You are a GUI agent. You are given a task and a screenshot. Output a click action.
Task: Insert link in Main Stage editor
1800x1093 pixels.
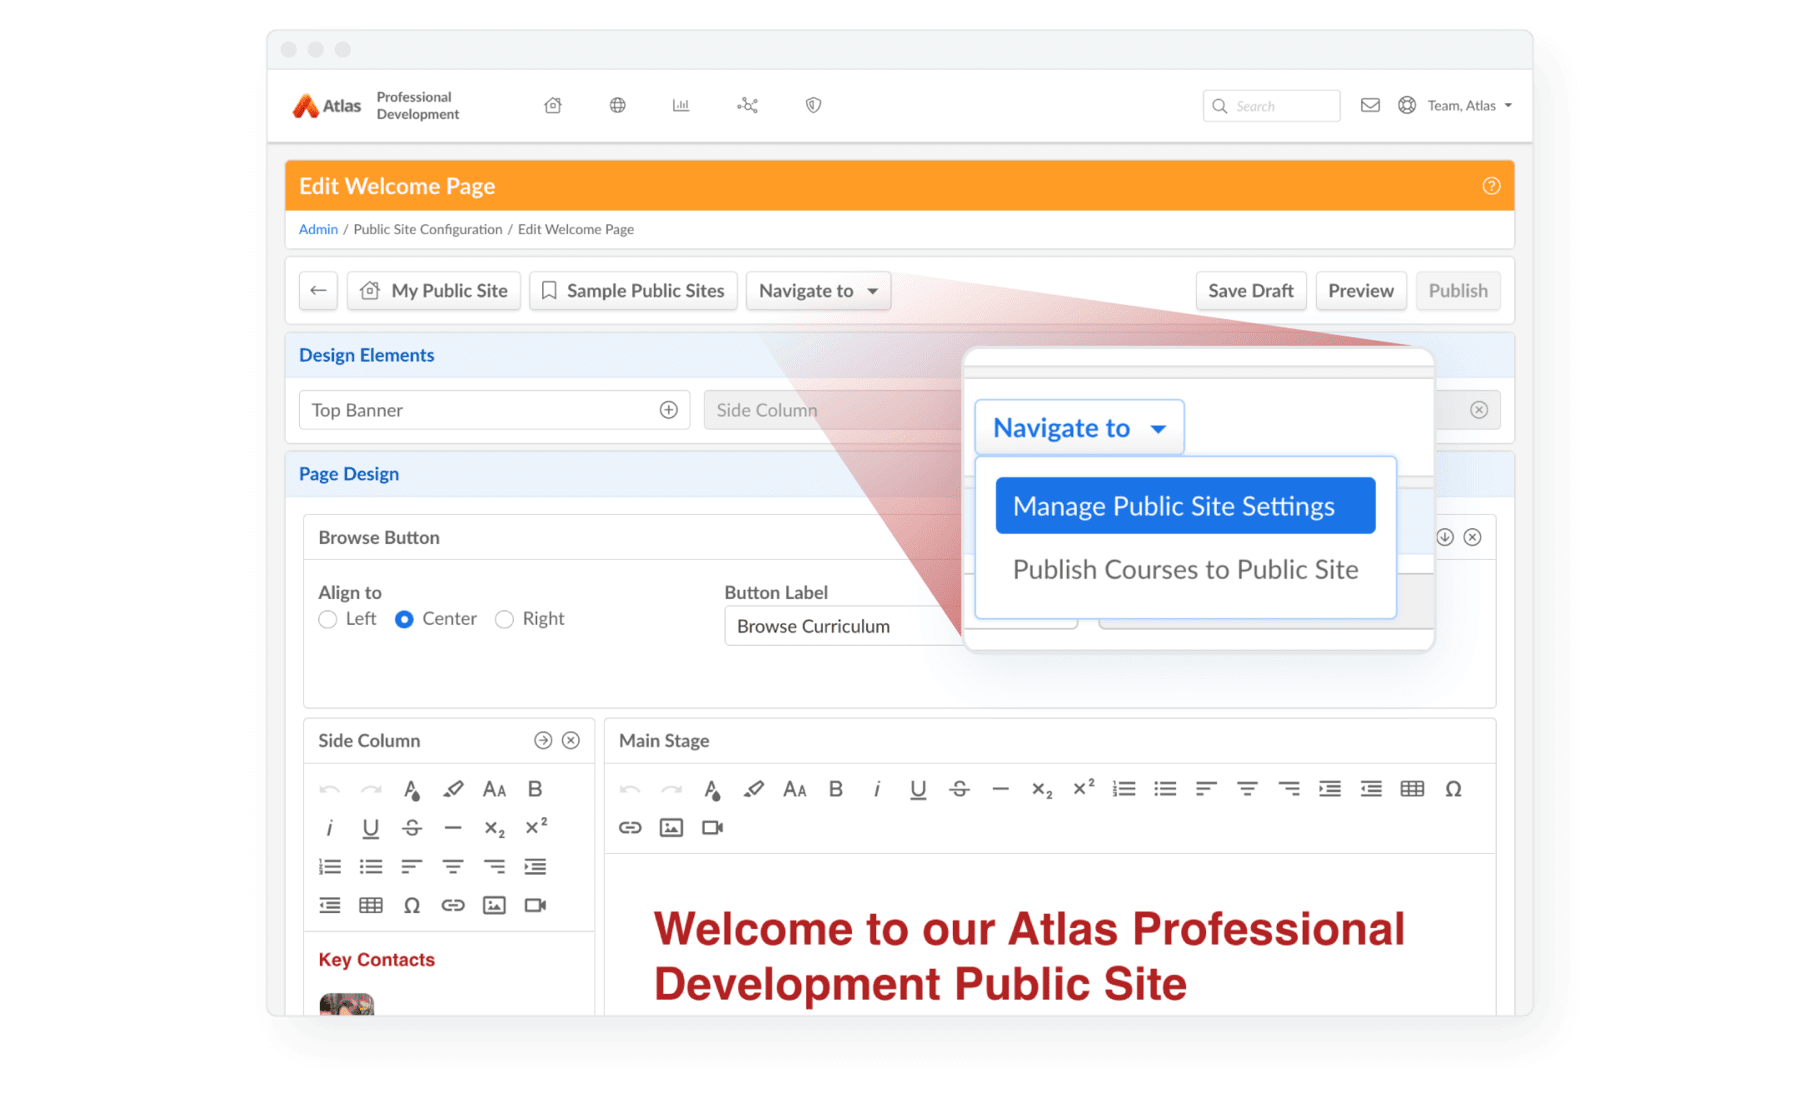630,827
